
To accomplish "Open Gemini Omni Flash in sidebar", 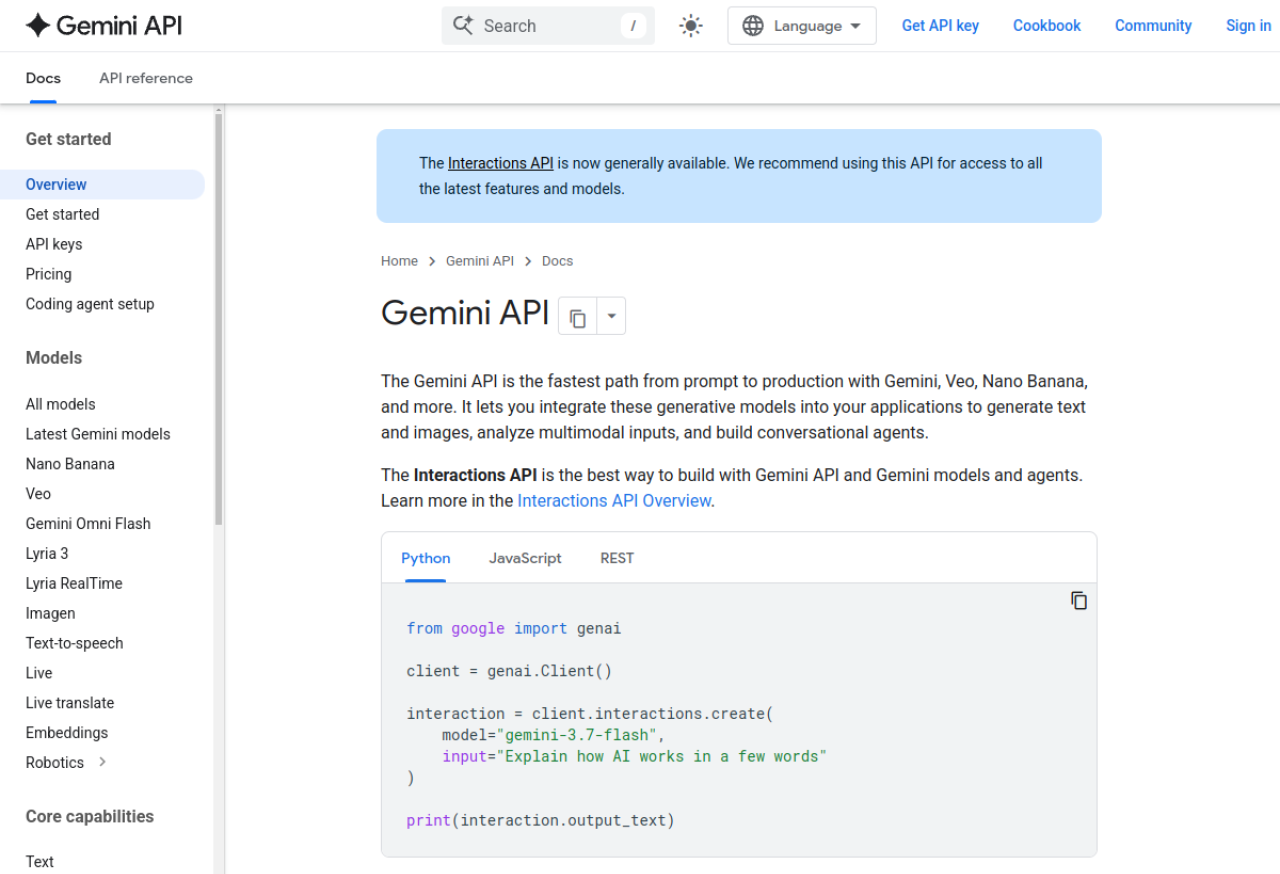I will click(88, 524).
